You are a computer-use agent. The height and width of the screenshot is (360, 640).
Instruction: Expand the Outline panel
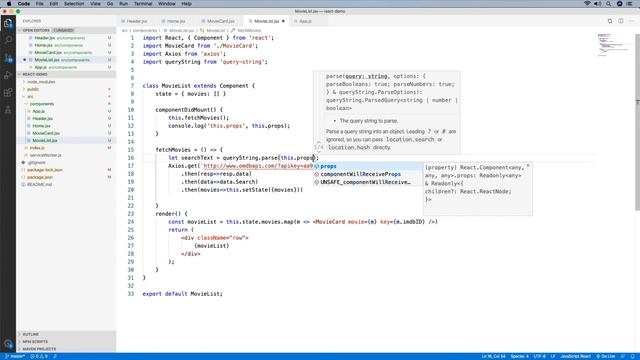pos(66,334)
